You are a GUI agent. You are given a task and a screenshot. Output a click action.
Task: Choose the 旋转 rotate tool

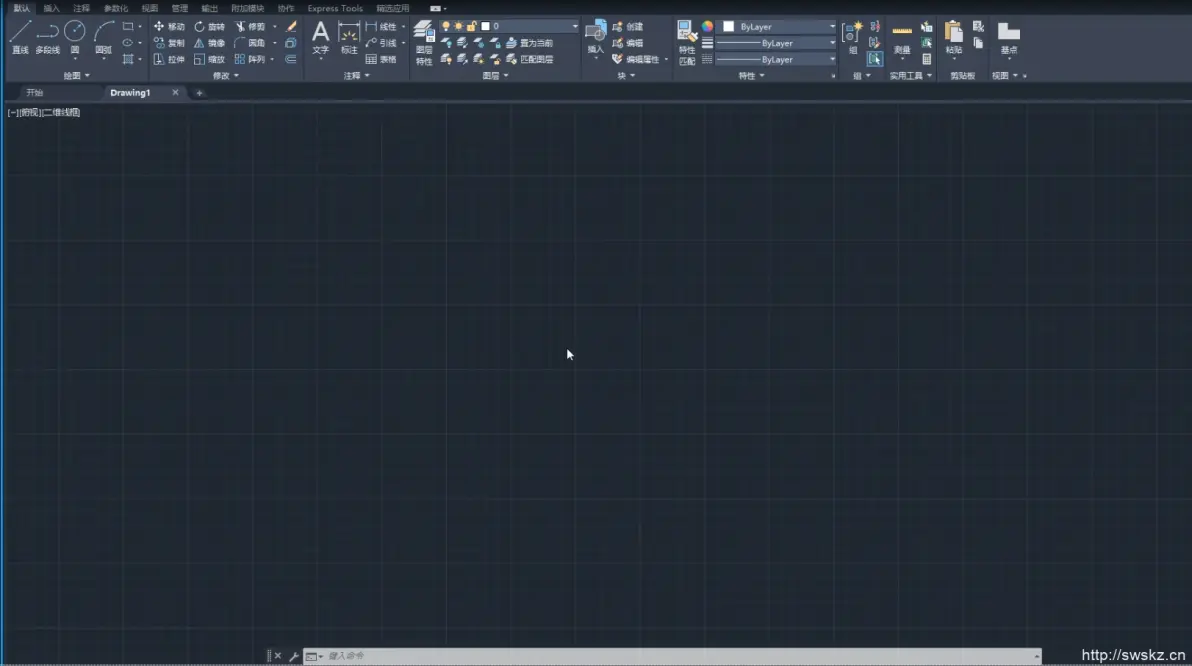(x=209, y=27)
